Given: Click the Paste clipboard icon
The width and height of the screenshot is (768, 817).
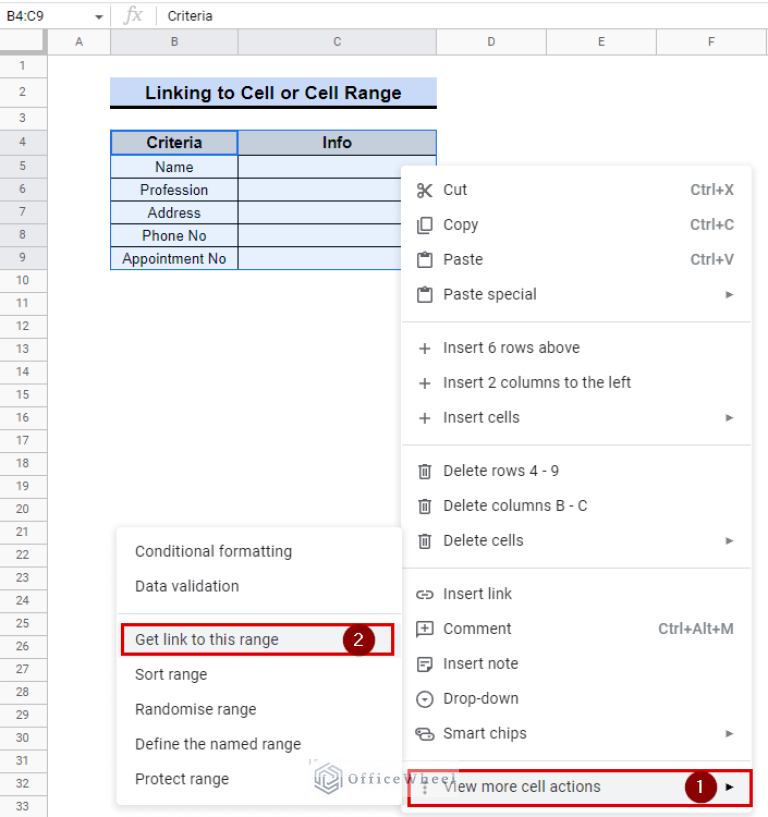Looking at the screenshot, I should 424,259.
